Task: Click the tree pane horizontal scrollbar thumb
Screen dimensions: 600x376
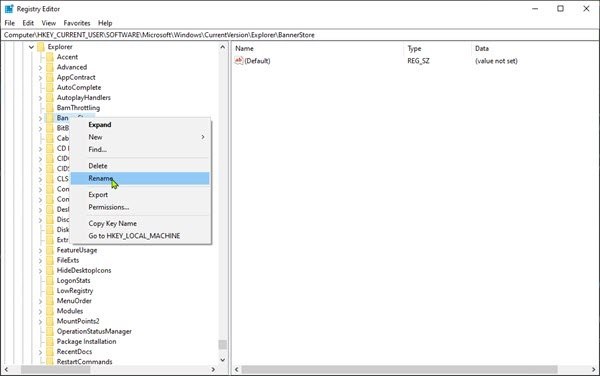Action: pos(55,369)
